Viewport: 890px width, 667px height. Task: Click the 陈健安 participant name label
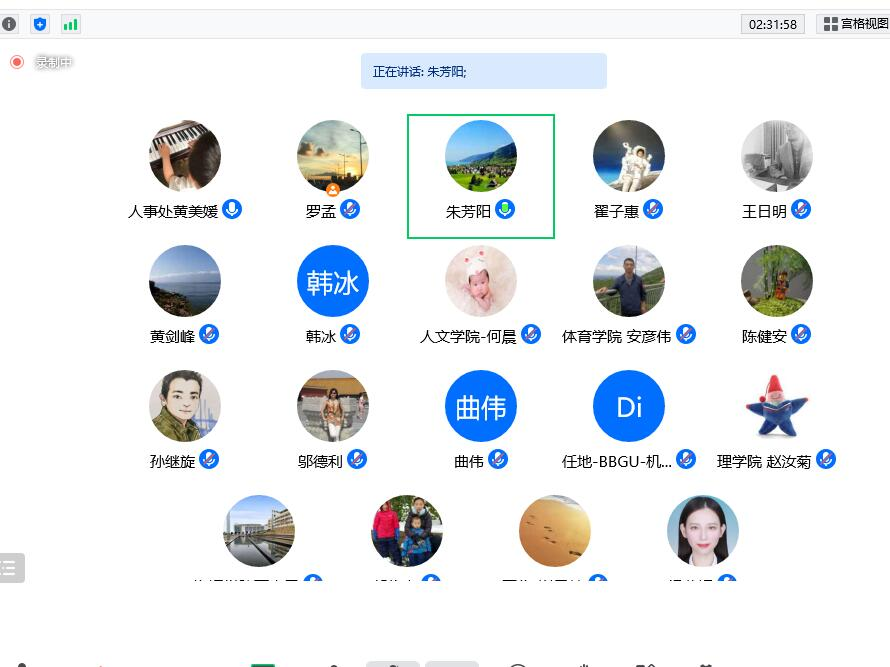(764, 337)
